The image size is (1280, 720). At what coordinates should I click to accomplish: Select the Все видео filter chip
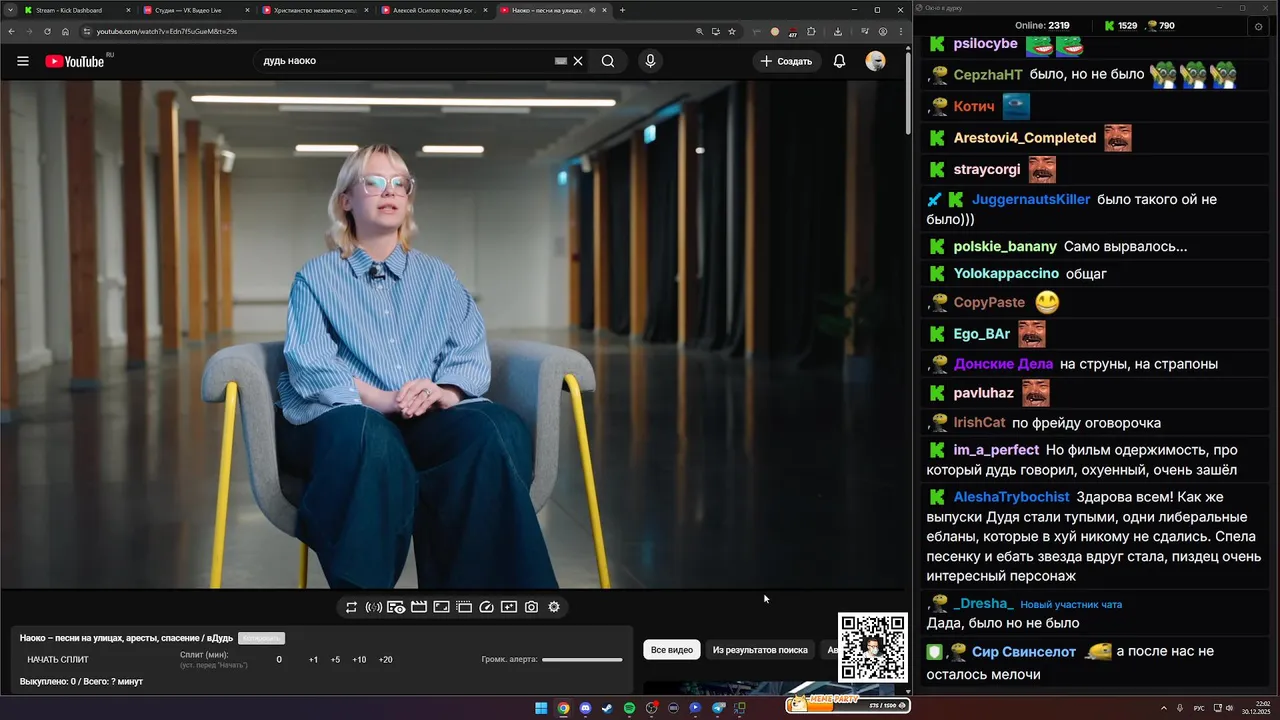click(x=672, y=650)
